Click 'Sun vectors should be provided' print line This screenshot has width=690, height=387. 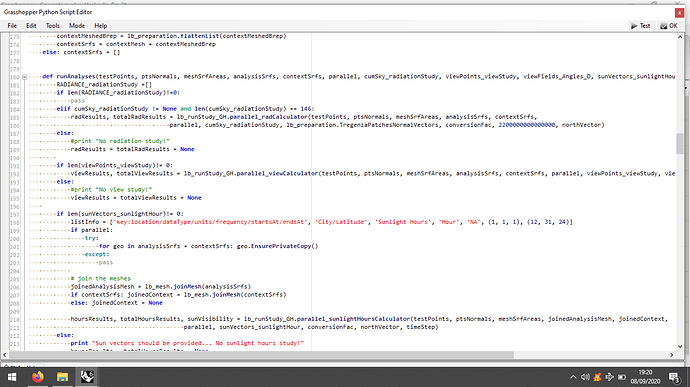point(187,343)
